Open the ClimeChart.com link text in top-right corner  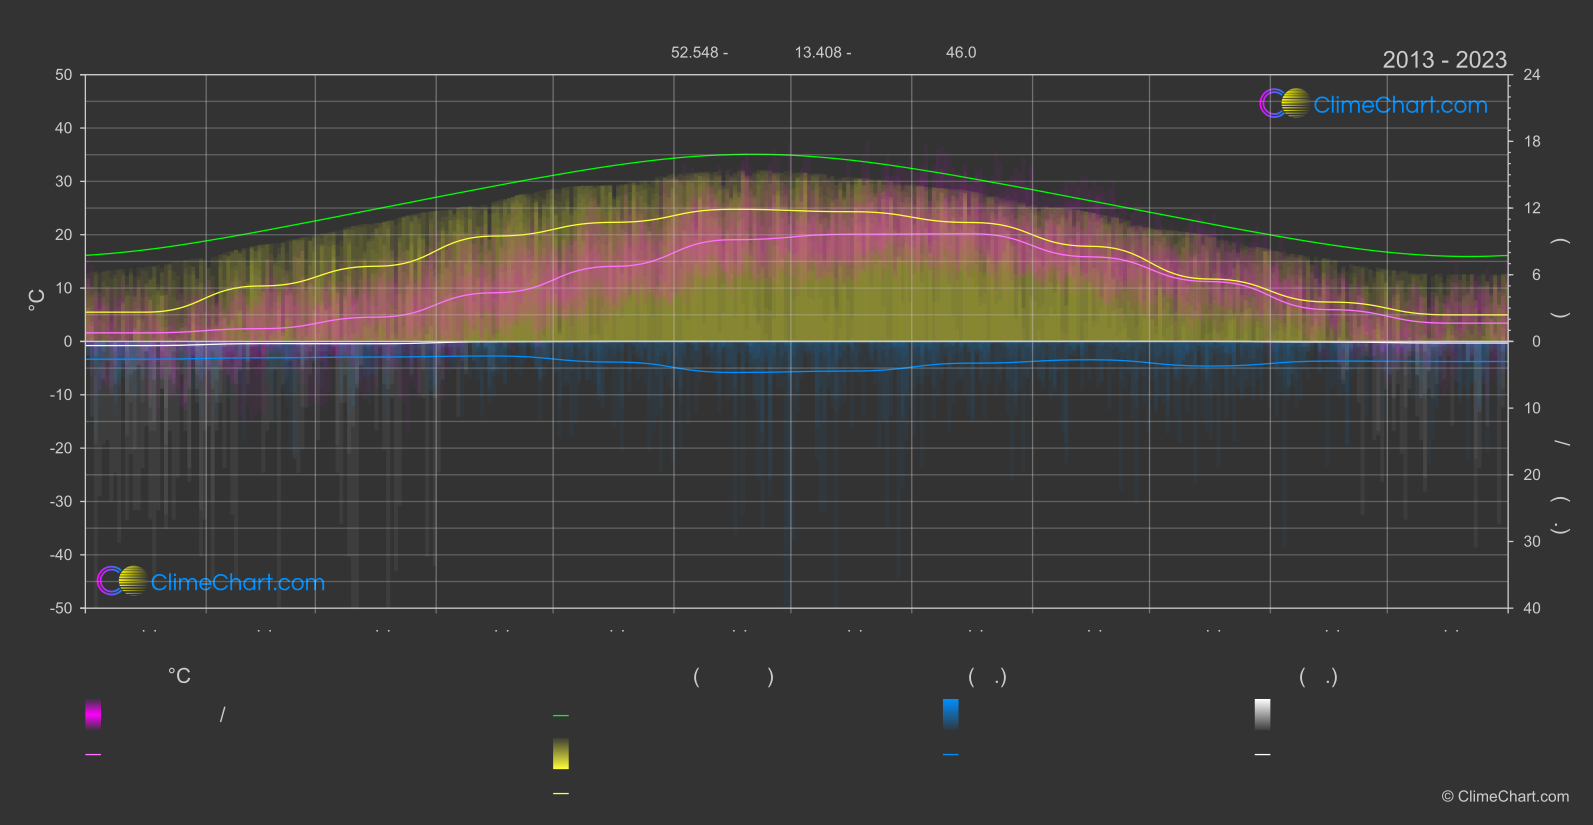coord(1400,105)
